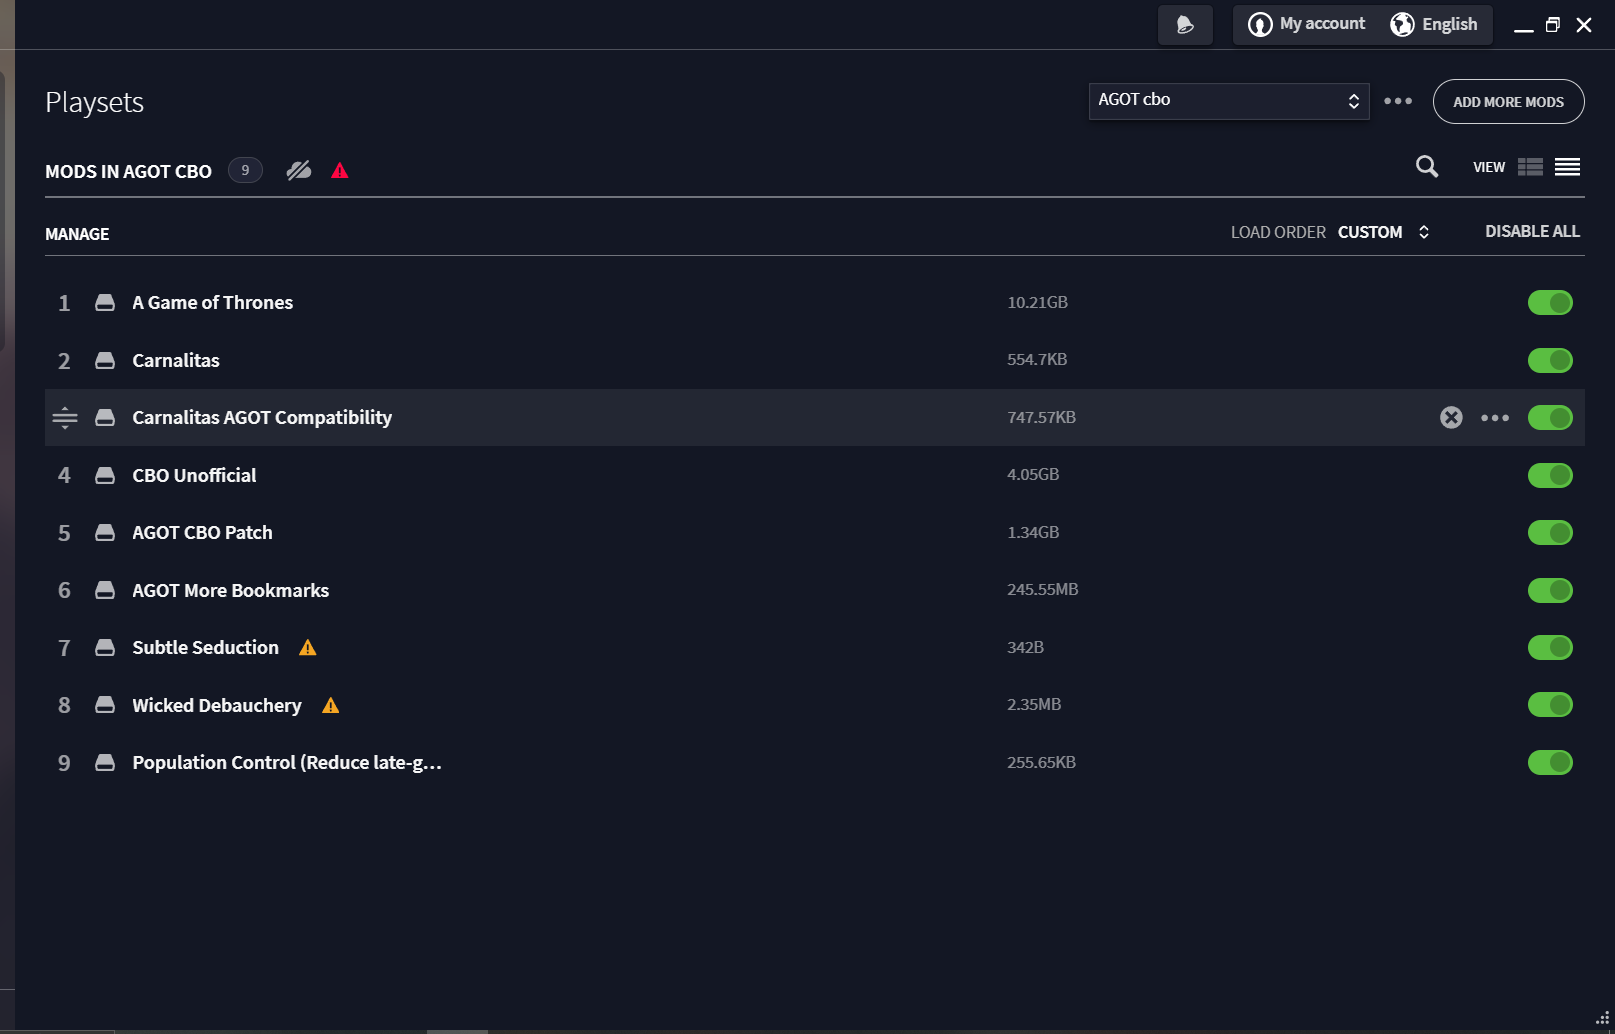Toggle off the Carnalitas mod

point(1550,360)
